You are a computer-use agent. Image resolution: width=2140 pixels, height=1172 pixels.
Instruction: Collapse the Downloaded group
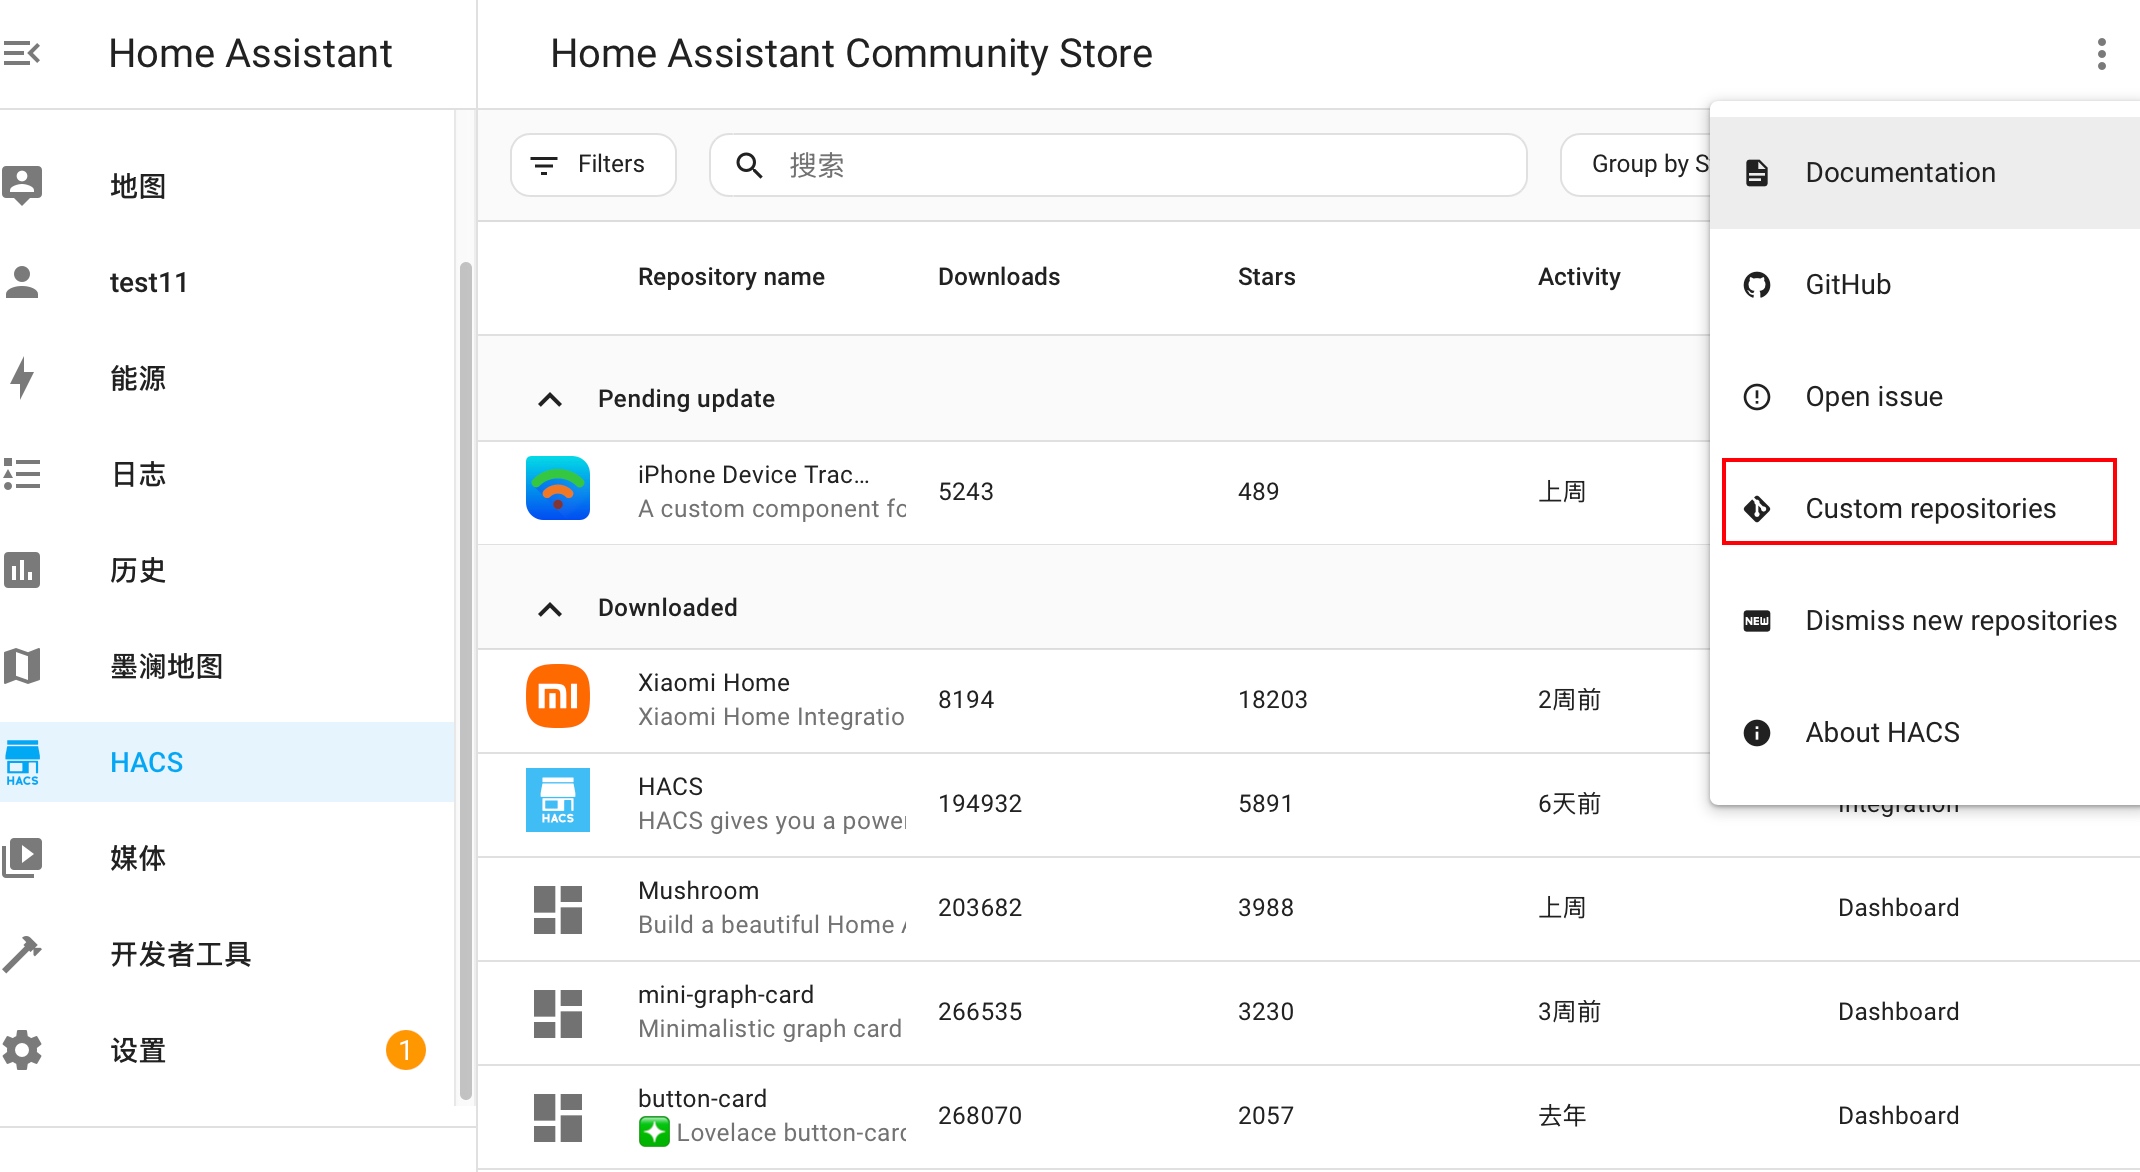tap(550, 609)
